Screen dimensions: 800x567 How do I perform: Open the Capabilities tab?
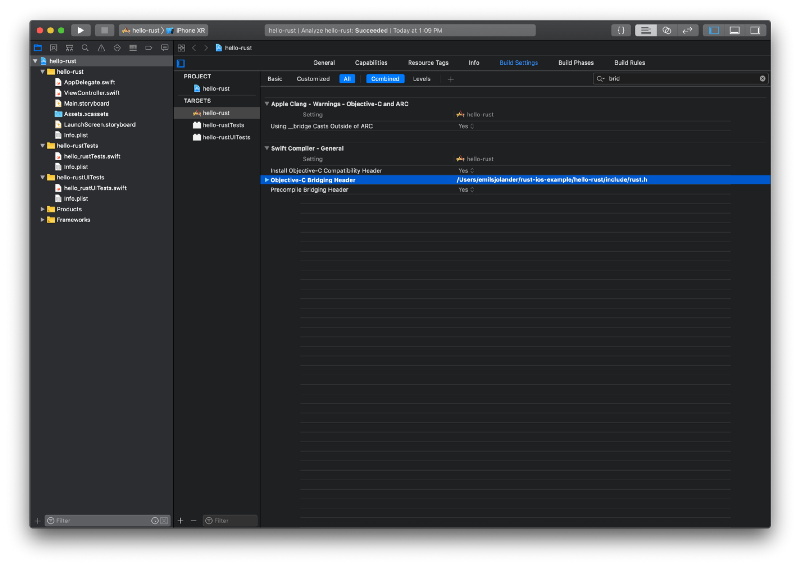point(371,63)
